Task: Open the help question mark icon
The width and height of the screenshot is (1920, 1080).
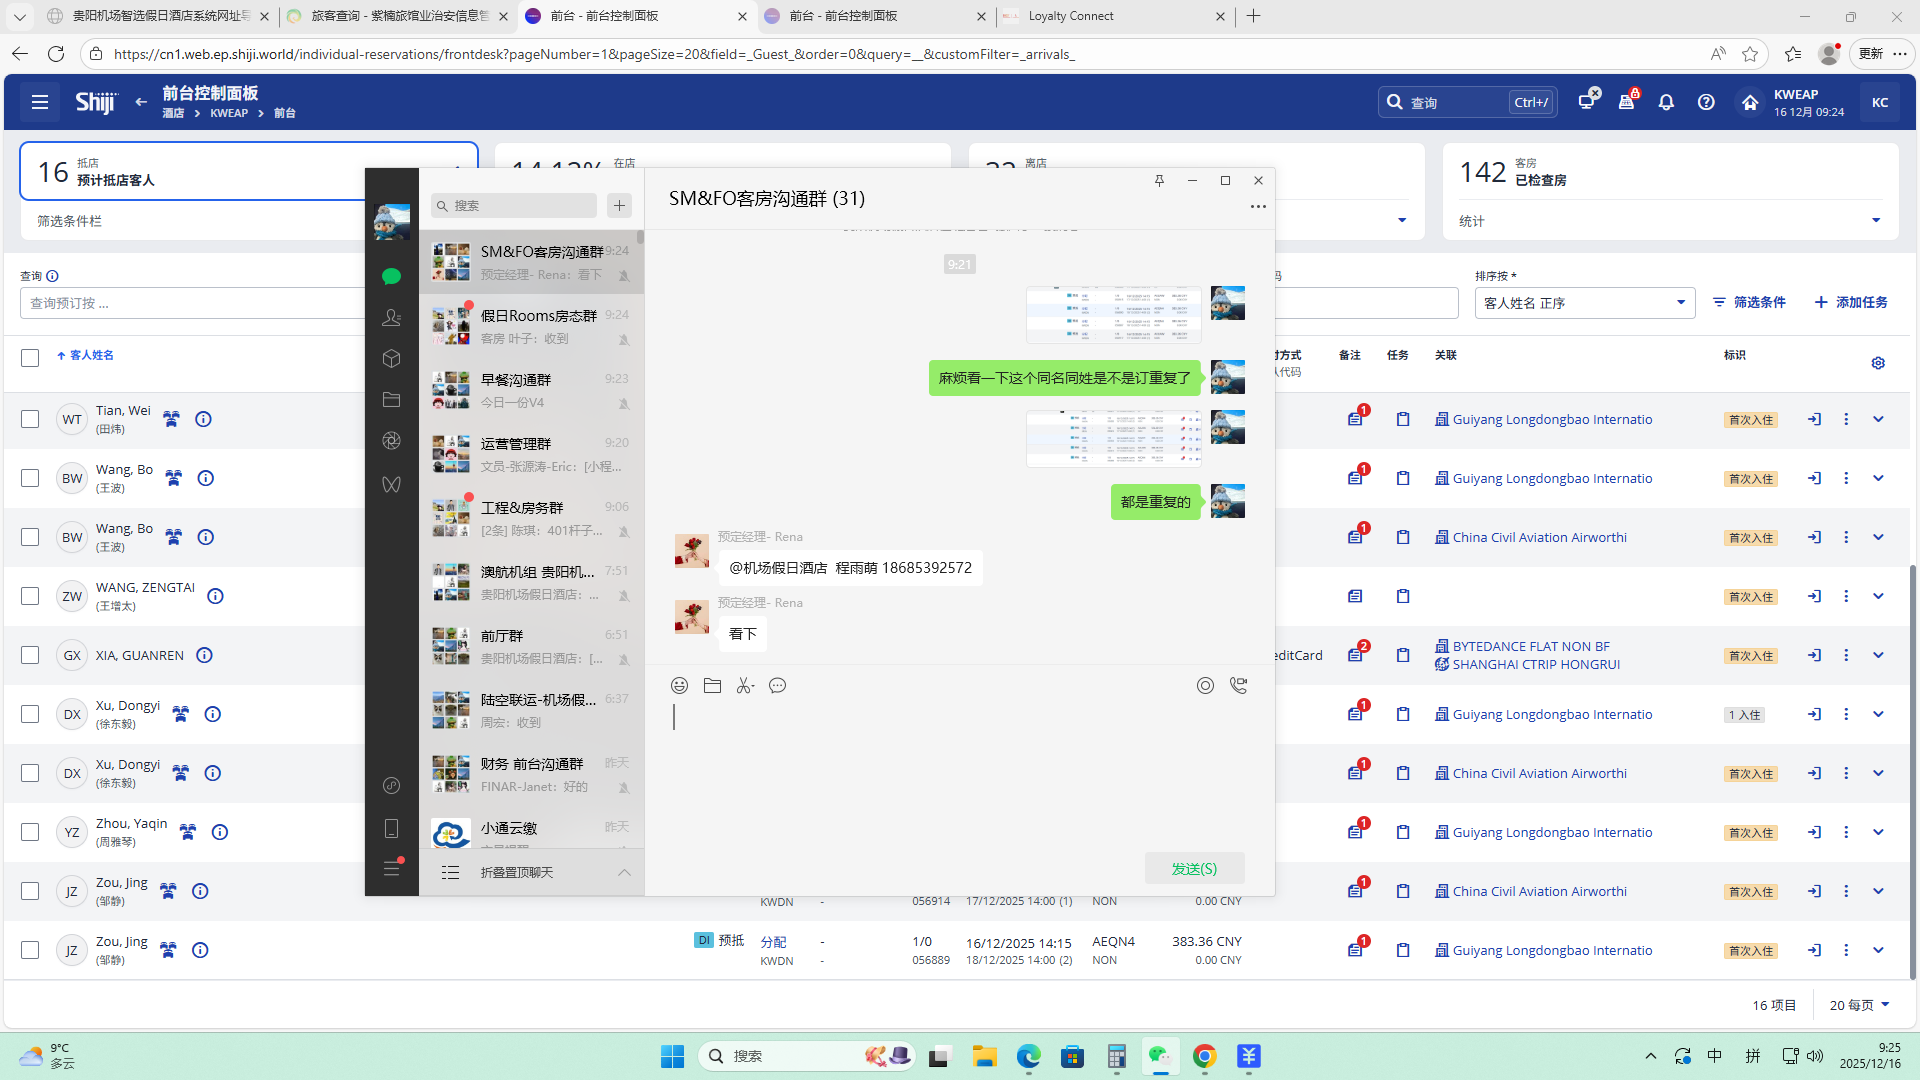Action: (1706, 102)
